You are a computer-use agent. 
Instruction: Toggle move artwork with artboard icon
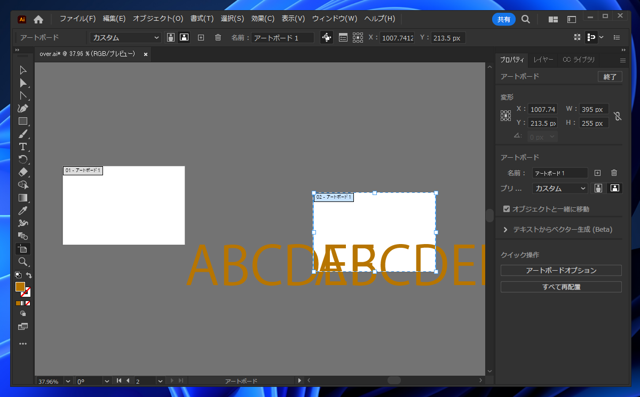327,38
